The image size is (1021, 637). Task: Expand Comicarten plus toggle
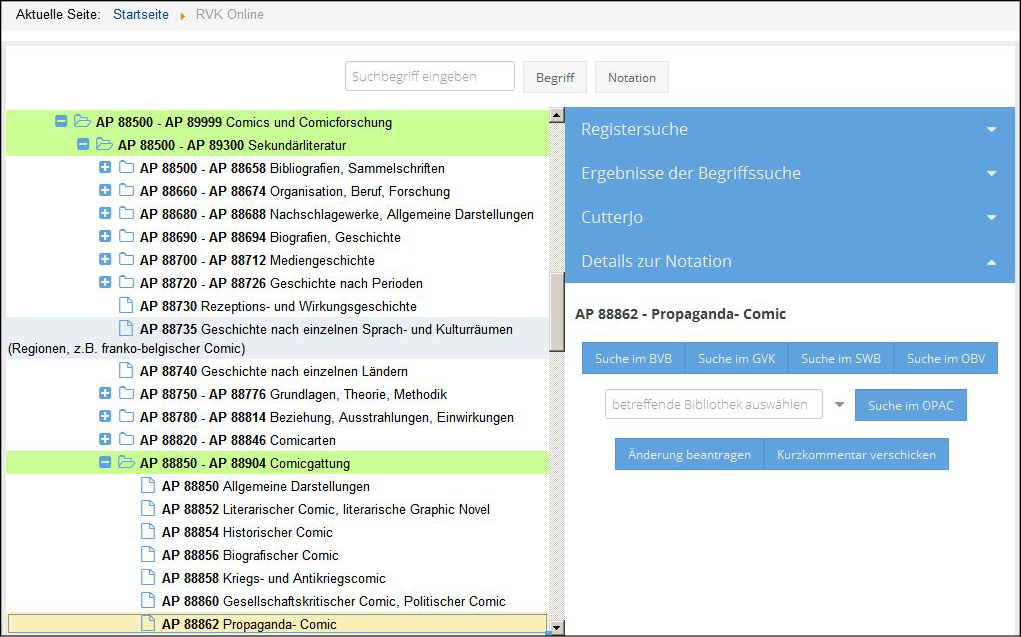105,439
